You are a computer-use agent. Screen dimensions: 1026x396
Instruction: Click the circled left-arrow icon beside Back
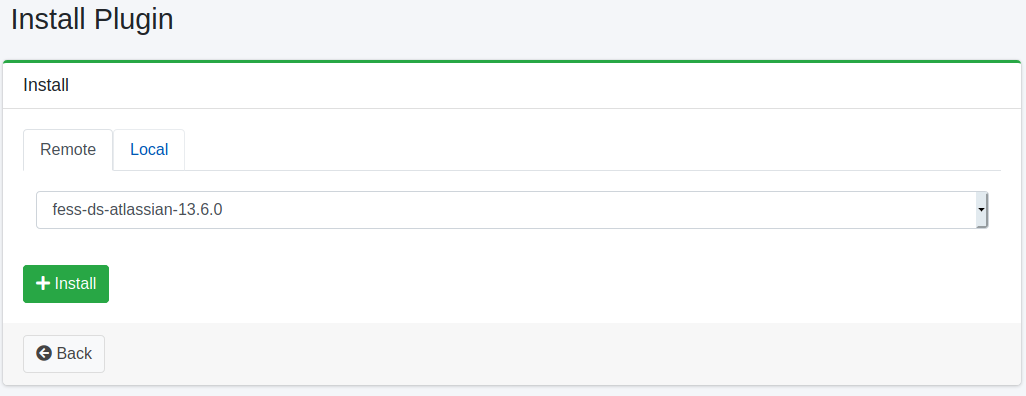[x=44, y=354]
